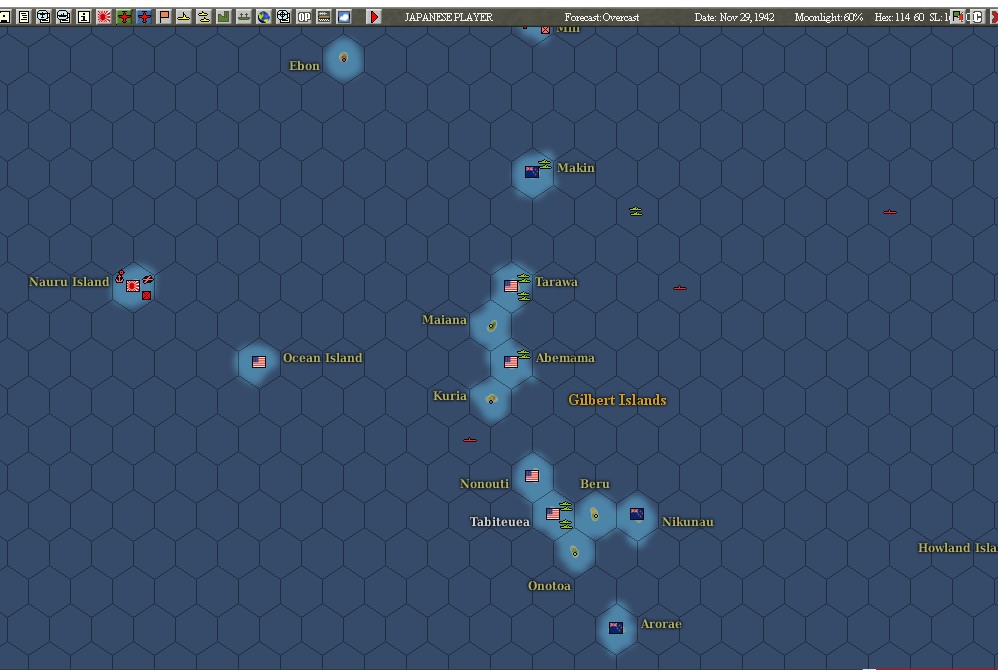Screen dimensions: 998x670
Task: Open the cloud weather toolbar icon
Action: [344, 17]
